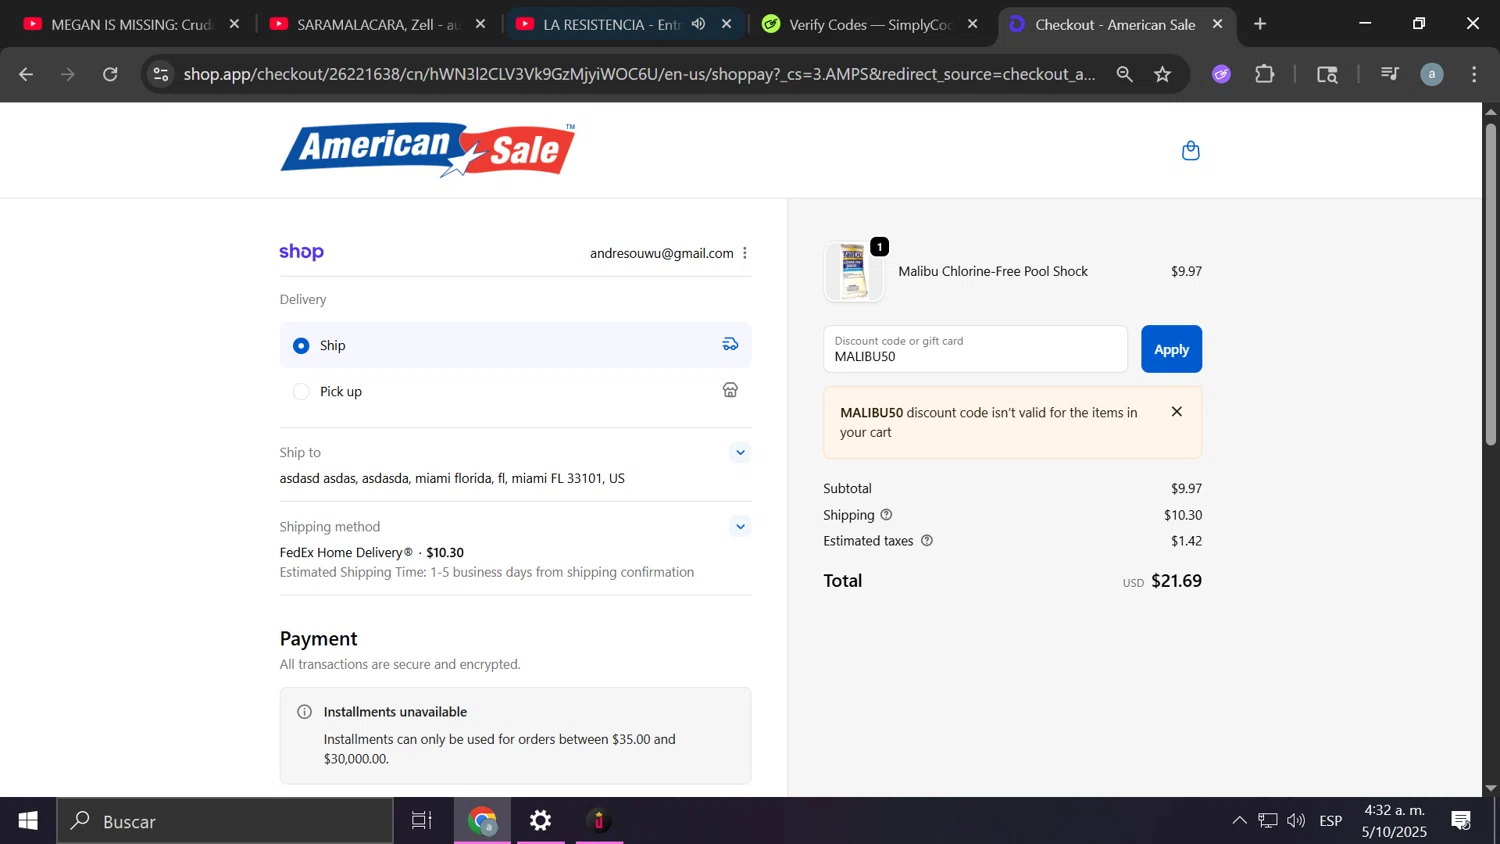Close the SARAMALACARA tab
The width and height of the screenshot is (1500, 844).
click(480, 24)
